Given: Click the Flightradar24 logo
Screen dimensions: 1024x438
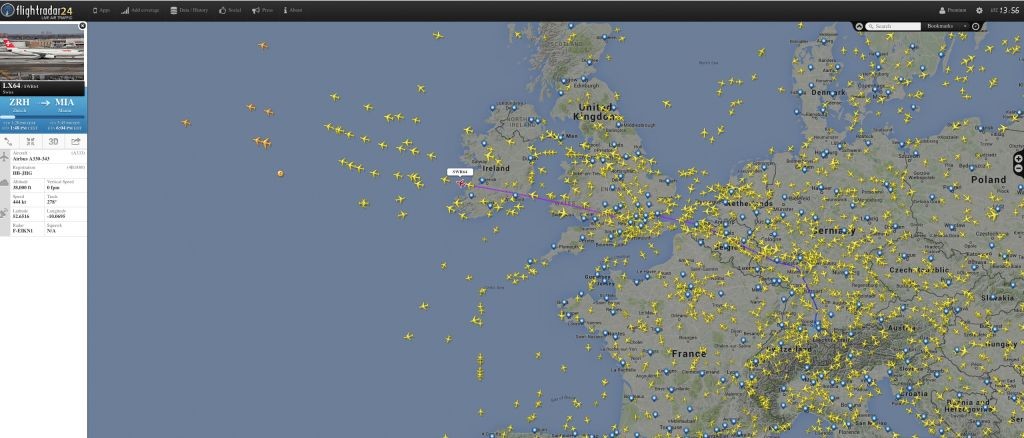Looking at the screenshot, I should point(37,10).
